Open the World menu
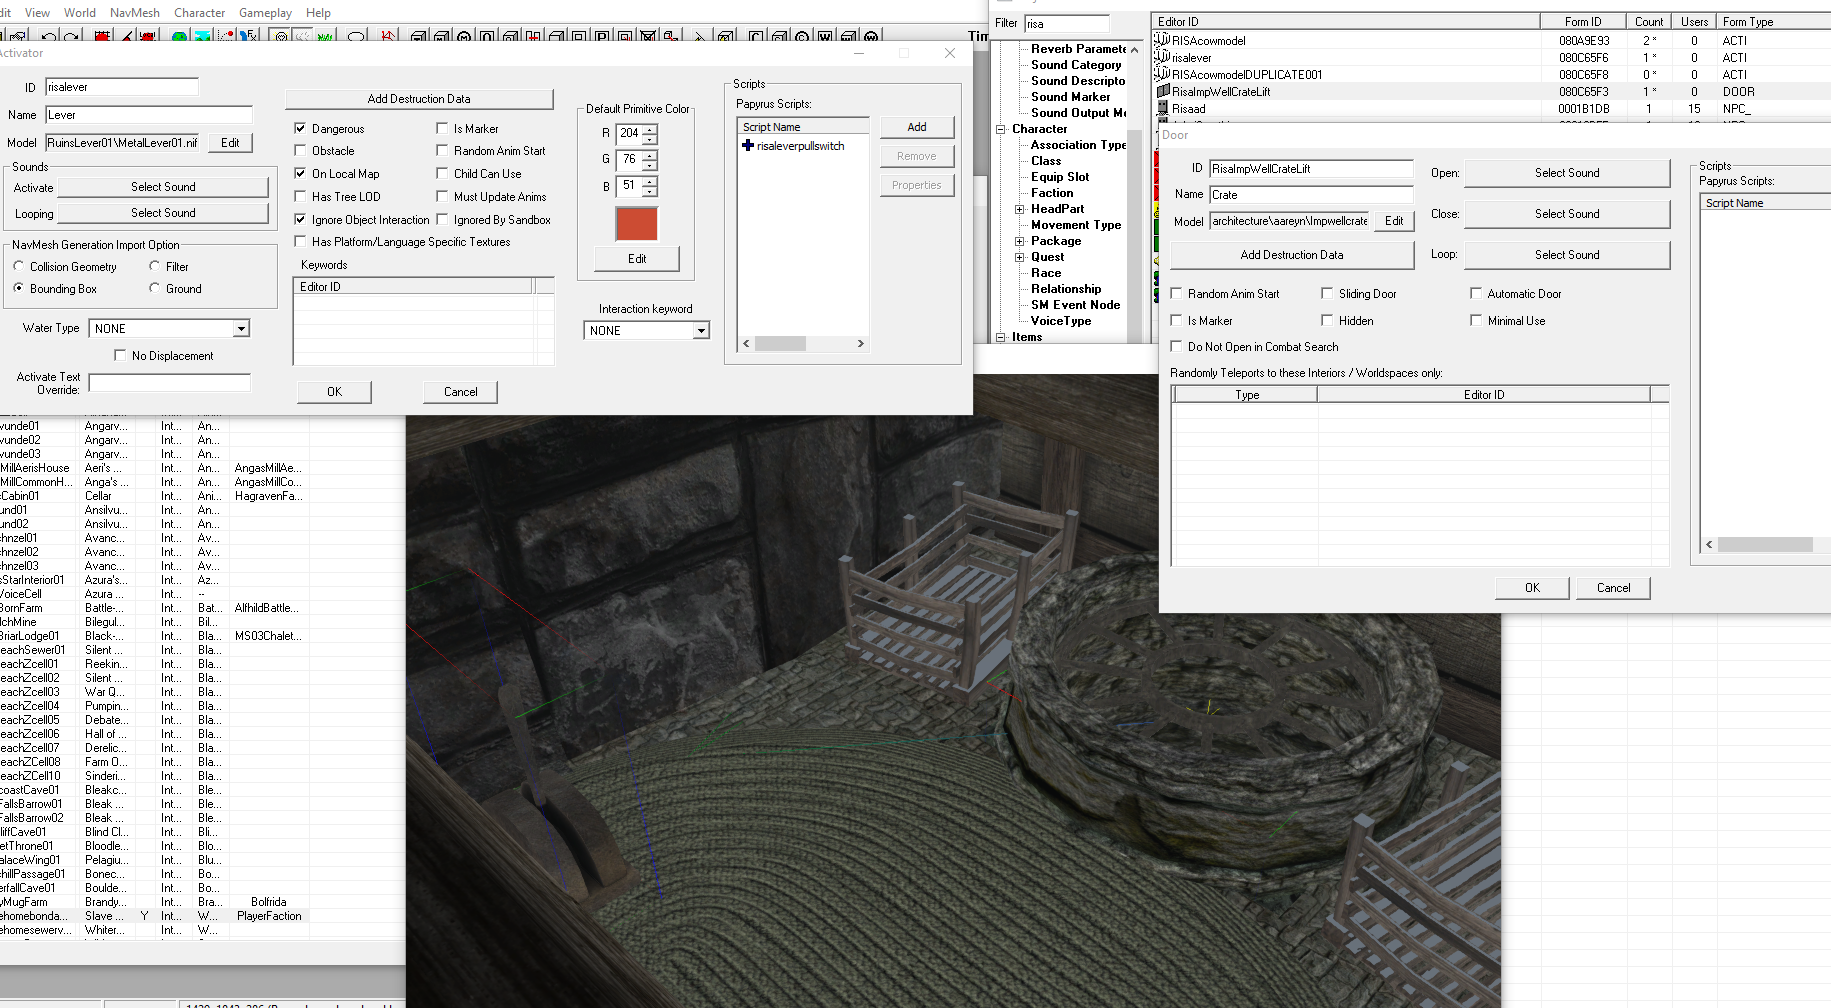 (x=80, y=12)
